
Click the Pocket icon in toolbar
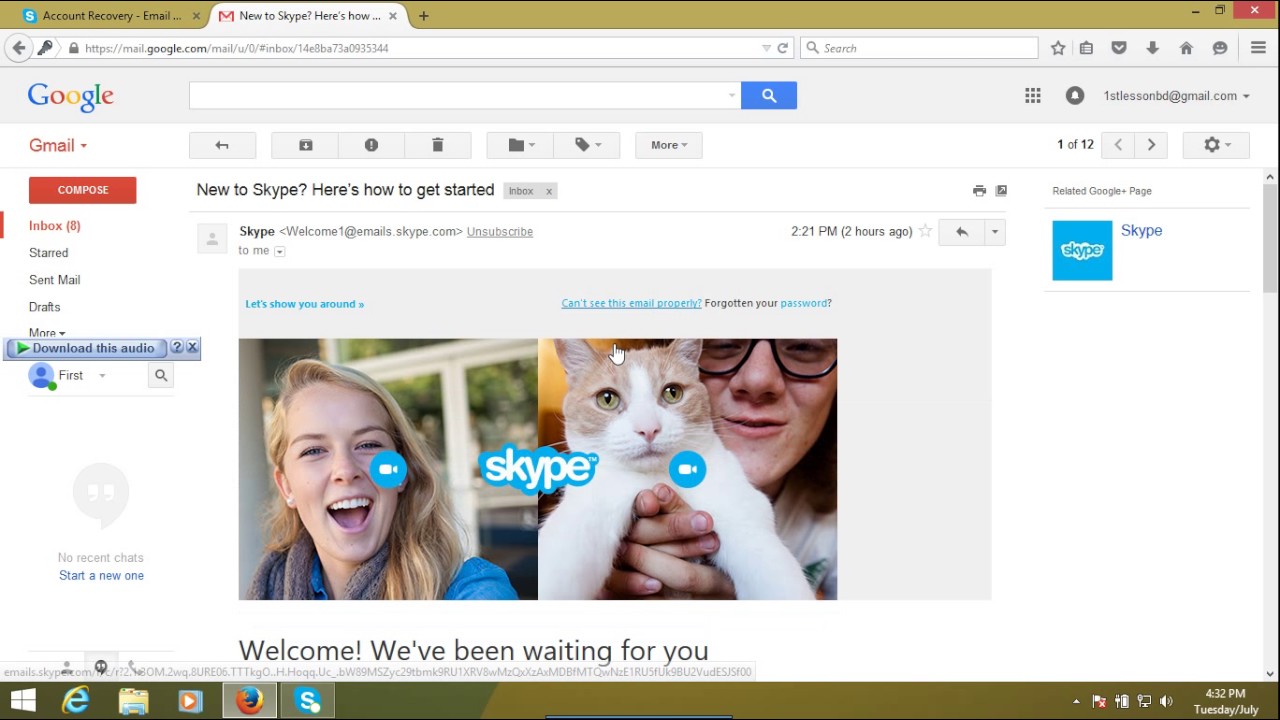(x=1119, y=48)
